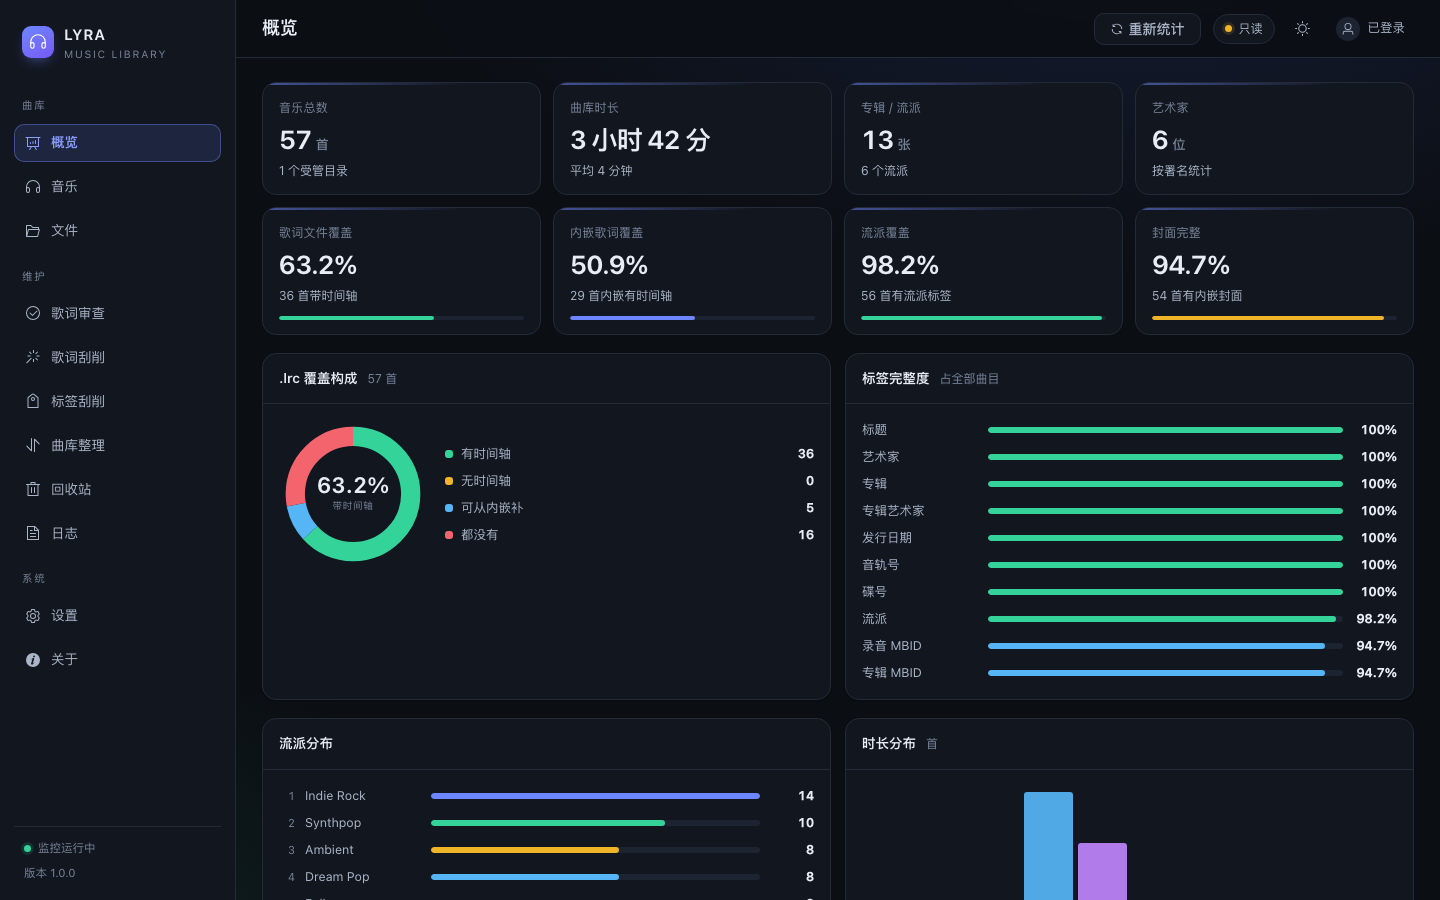This screenshot has height=900, width=1440.
Task: Click the "发行日期" row label
Action: click(887, 538)
